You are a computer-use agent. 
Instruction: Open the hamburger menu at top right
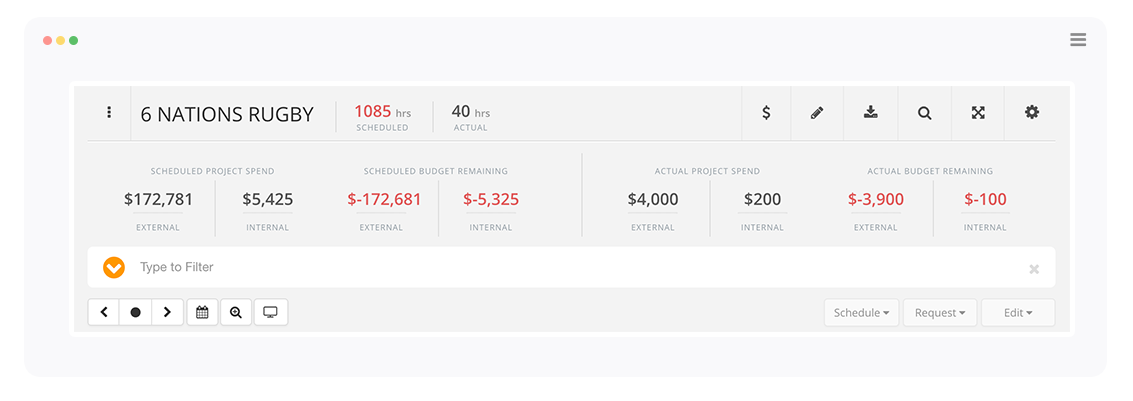coord(1078,40)
